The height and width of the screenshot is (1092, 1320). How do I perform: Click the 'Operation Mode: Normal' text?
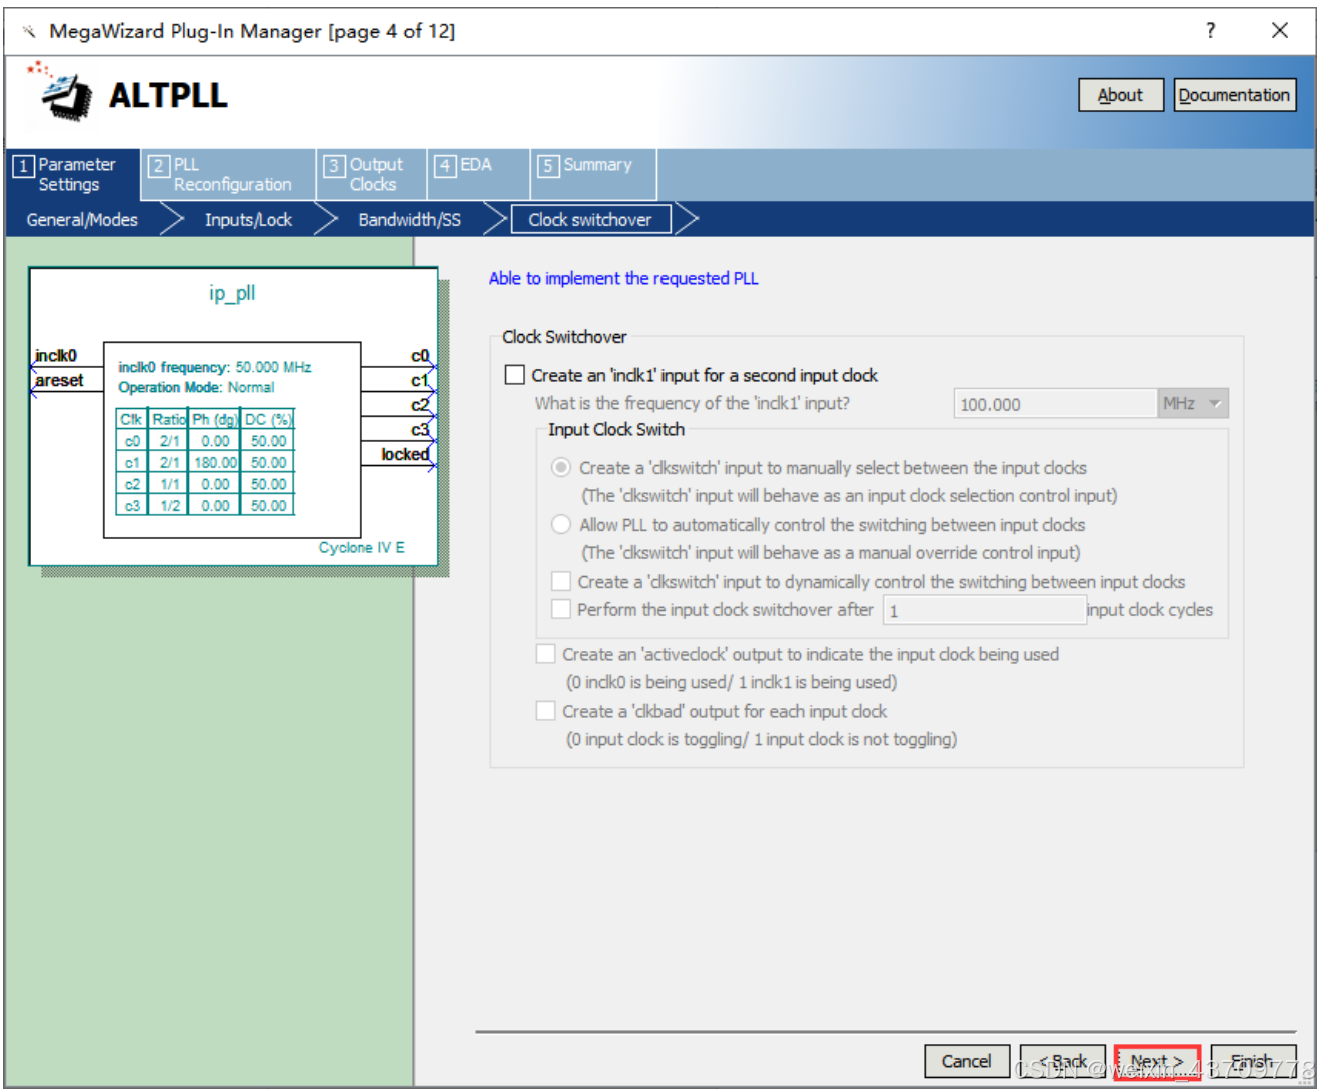pyautogui.click(x=196, y=387)
